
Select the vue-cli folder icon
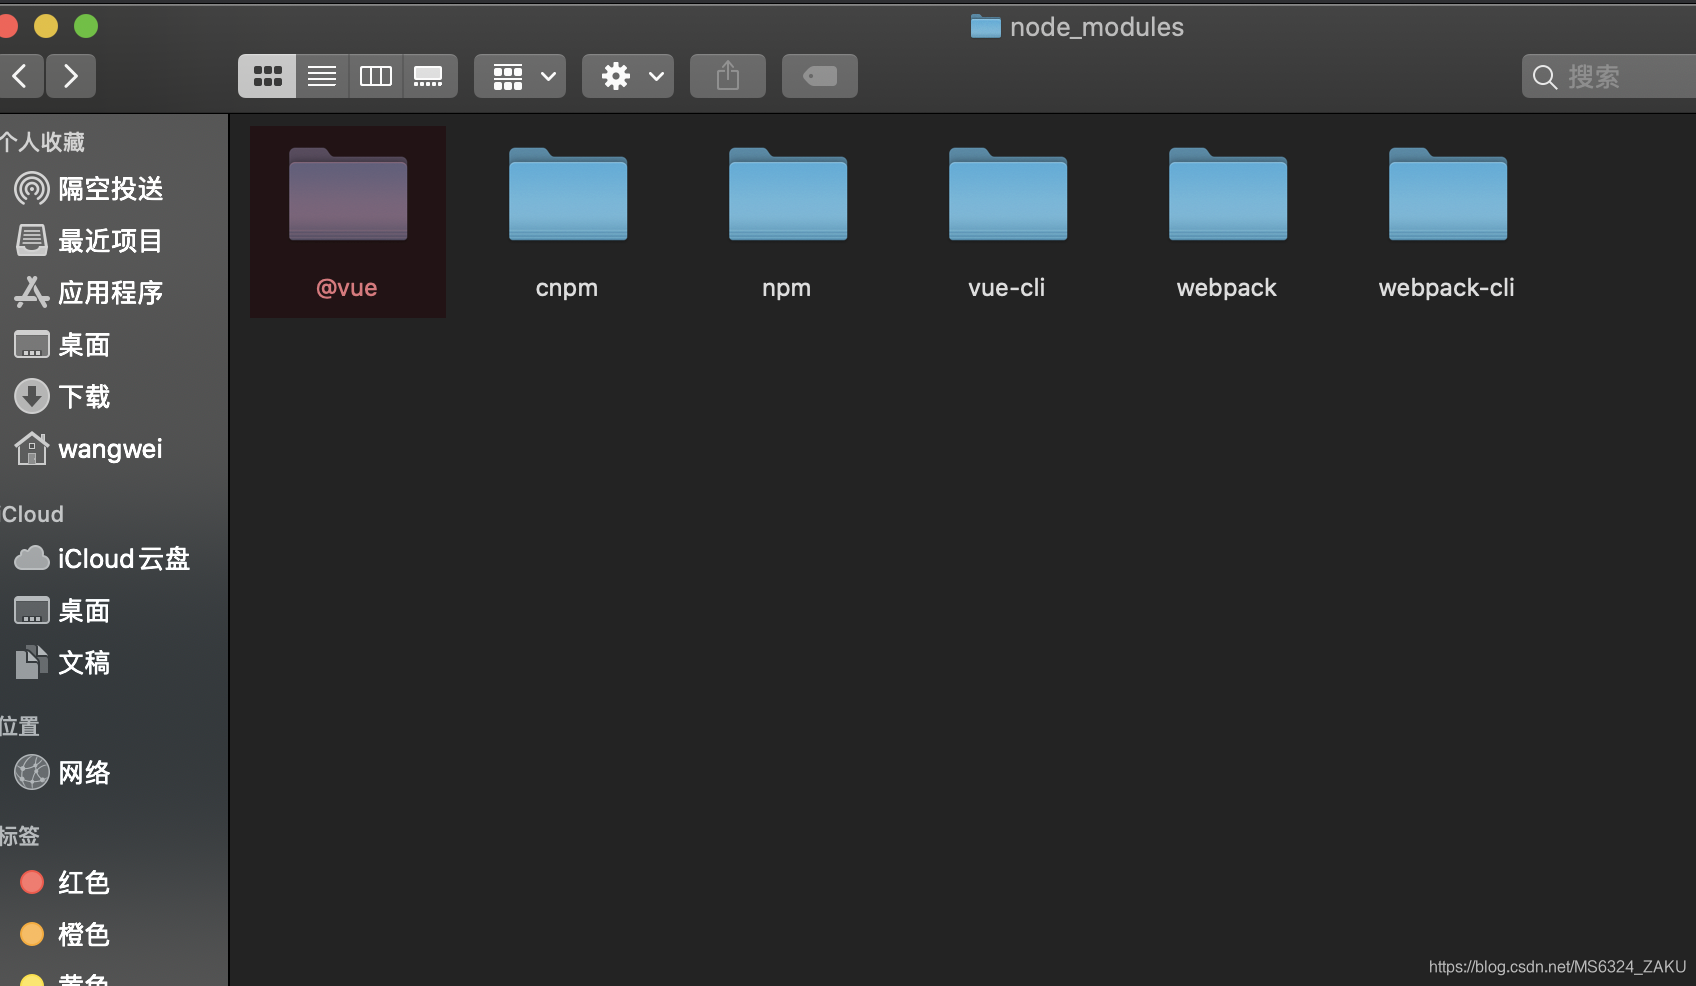(x=1008, y=194)
